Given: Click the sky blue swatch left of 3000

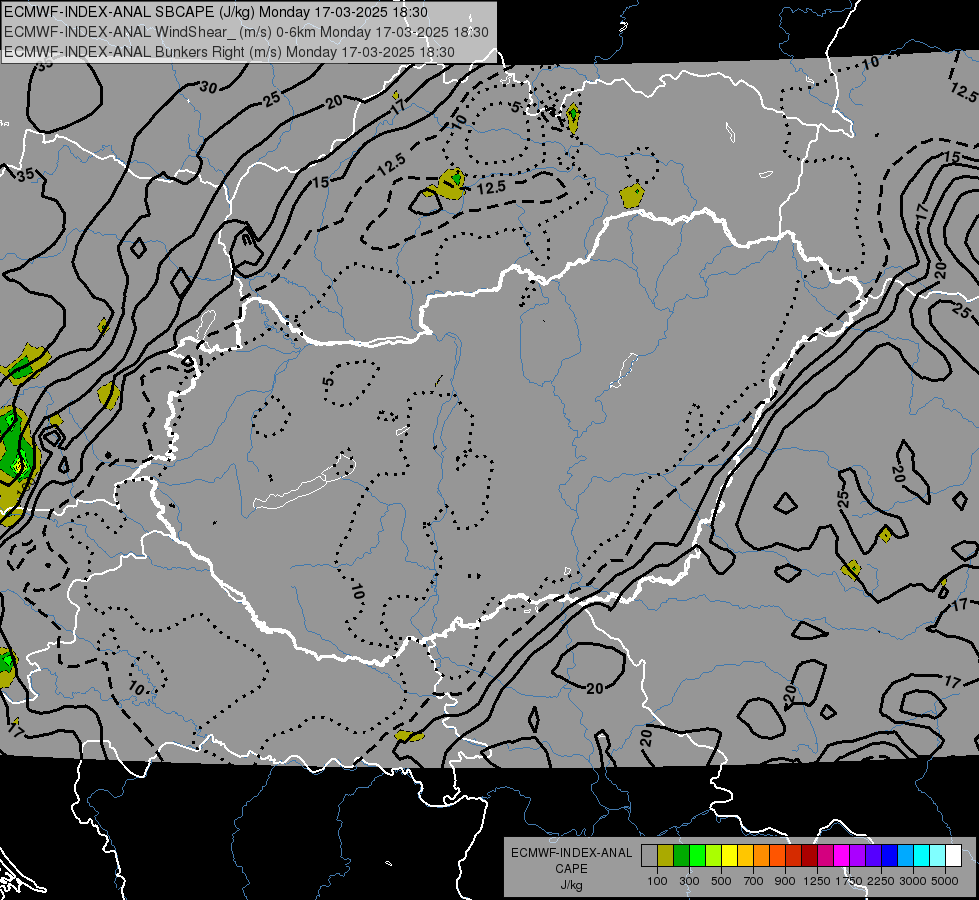Looking at the screenshot, I should point(905,855).
